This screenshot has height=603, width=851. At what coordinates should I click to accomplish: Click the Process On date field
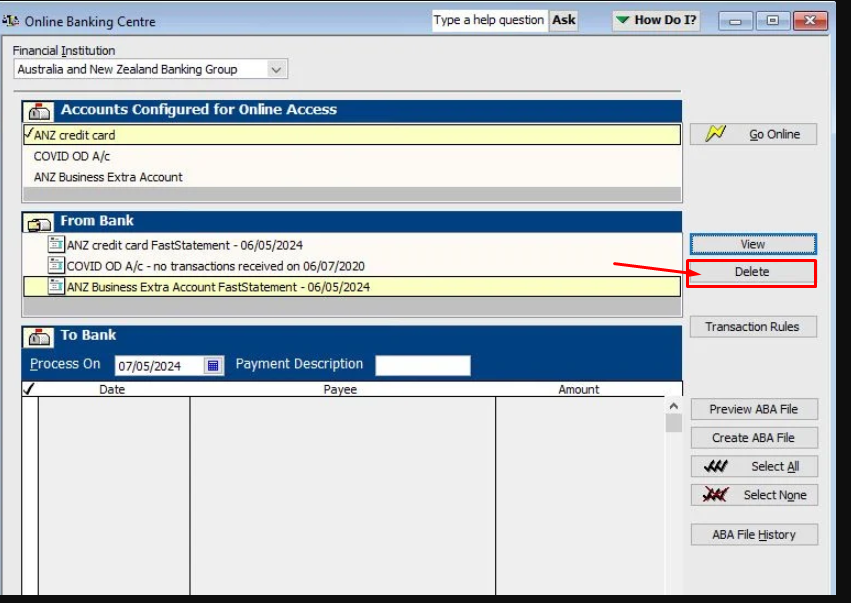(160, 366)
